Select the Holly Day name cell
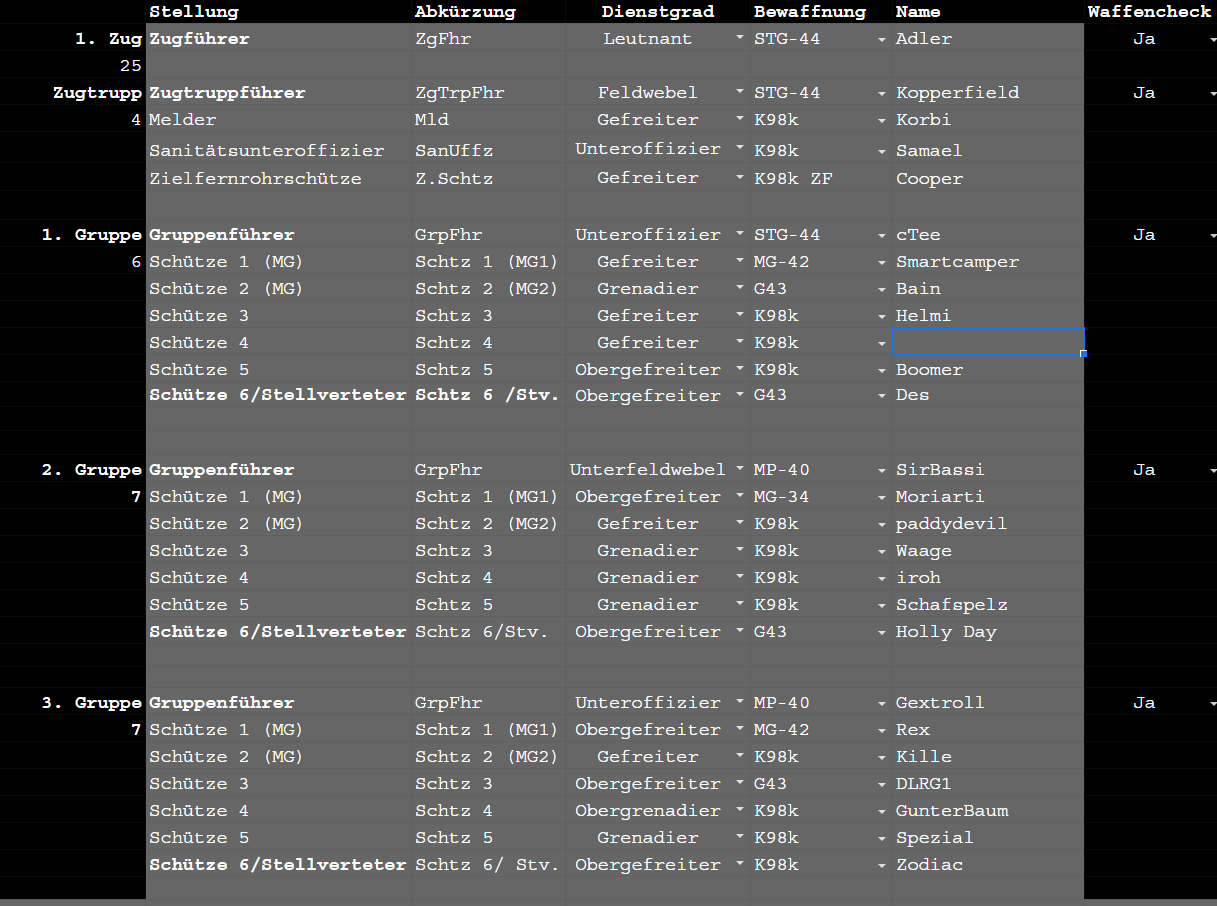Image resolution: width=1217 pixels, height=906 pixels. pos(987,632)
